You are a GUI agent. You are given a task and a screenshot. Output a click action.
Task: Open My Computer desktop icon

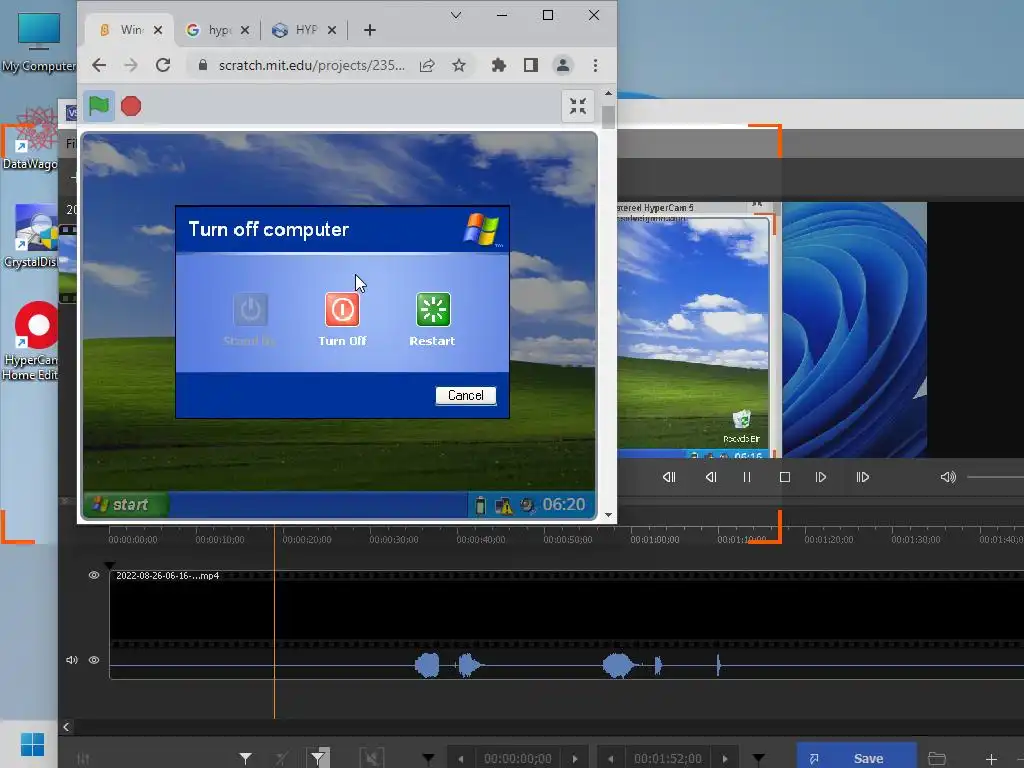click(x=39, y=40)
